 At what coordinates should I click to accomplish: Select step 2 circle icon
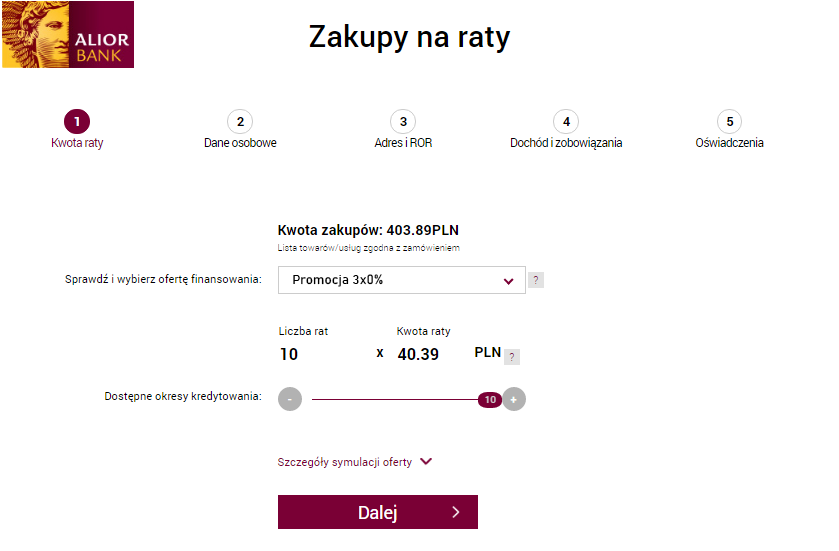pyautogui.click(x=240, y=121)
